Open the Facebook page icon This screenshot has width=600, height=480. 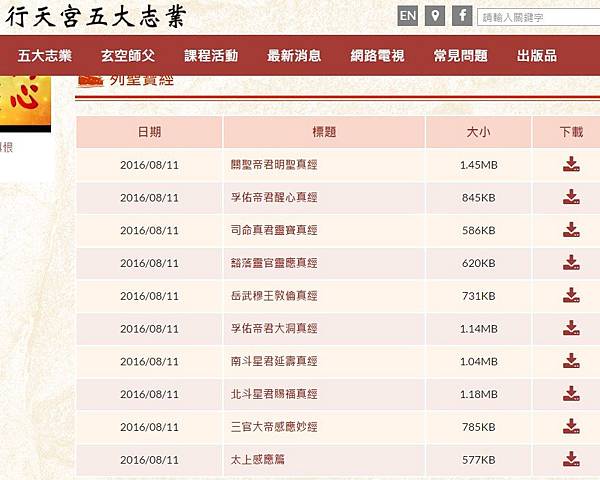coord(462,16)
